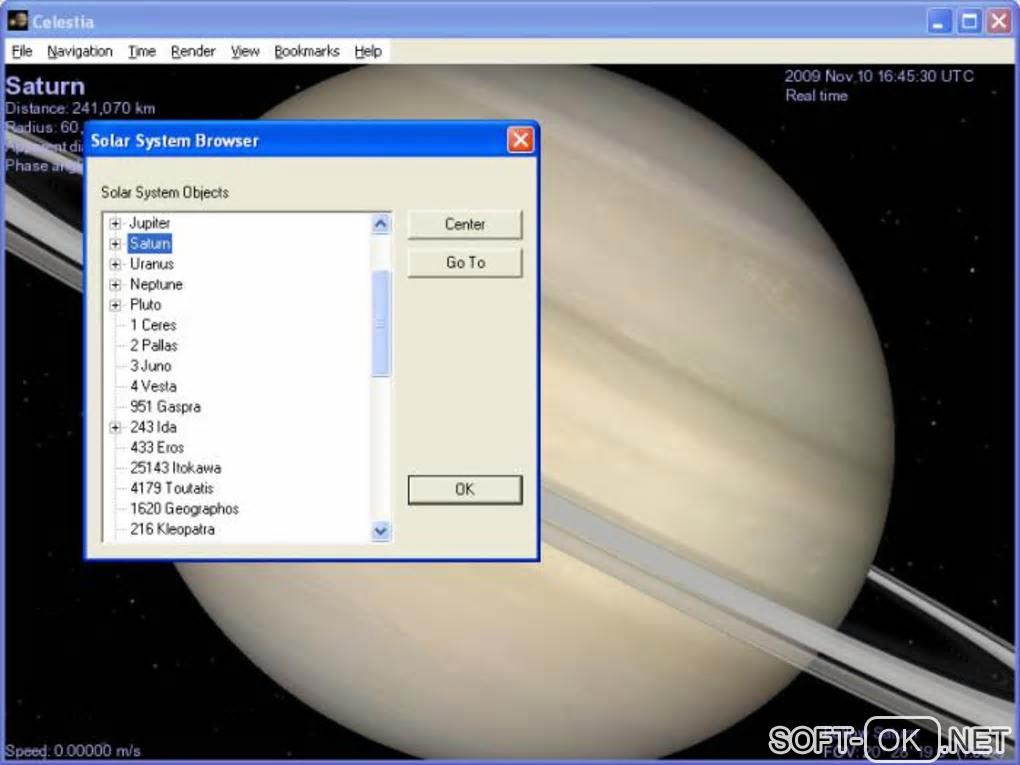The width and height of the screenshot is (1020, 765).
Task: Minimize the Celestia window
Action: [938, 21]
